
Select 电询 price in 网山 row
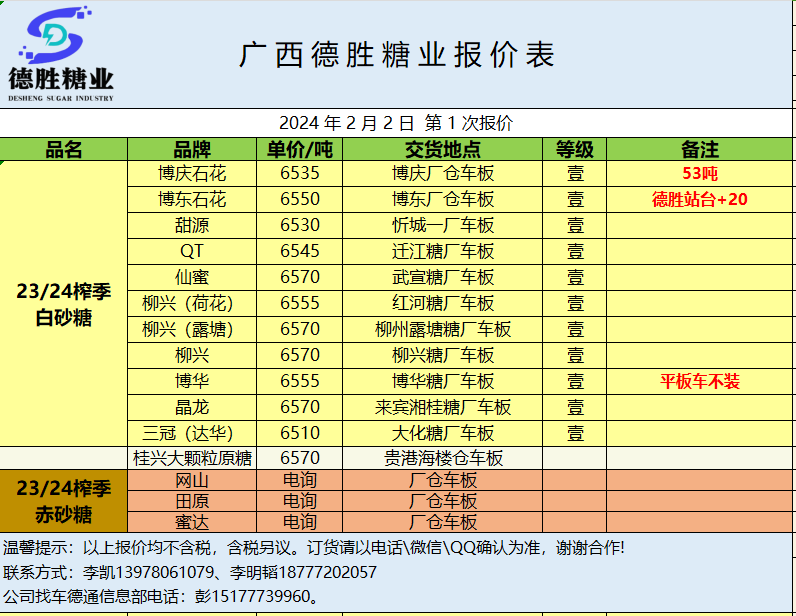(x=300, y=480)
